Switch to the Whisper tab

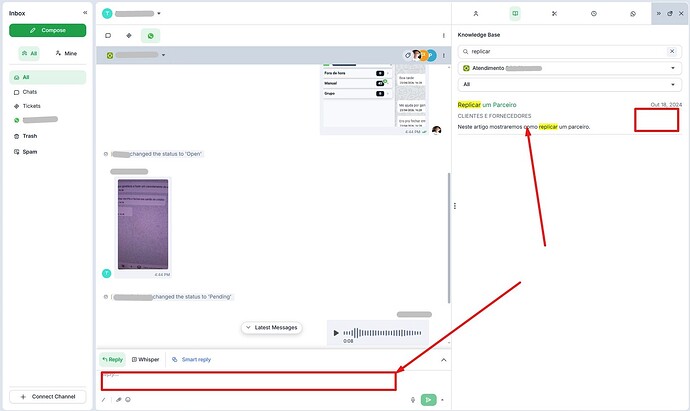pyautogui.click(x=145, y=359)
